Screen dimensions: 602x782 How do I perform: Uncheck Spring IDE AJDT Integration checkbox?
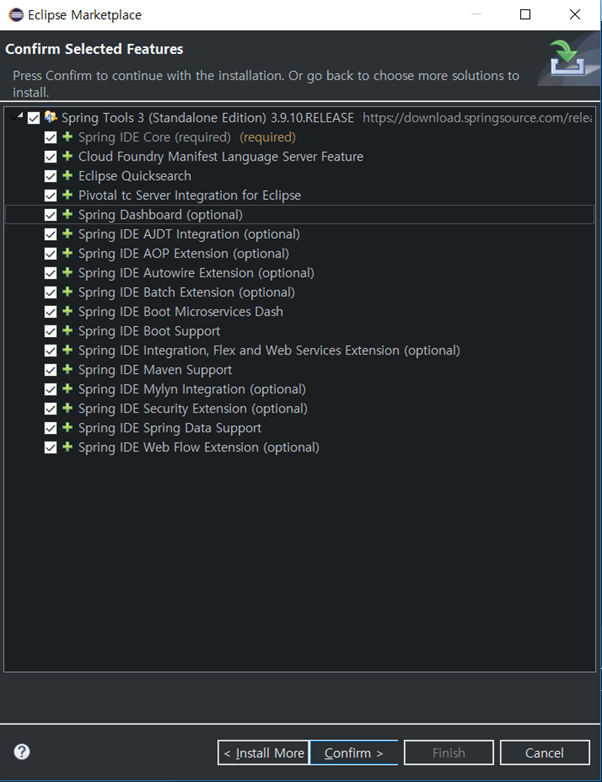click(50, 235)
